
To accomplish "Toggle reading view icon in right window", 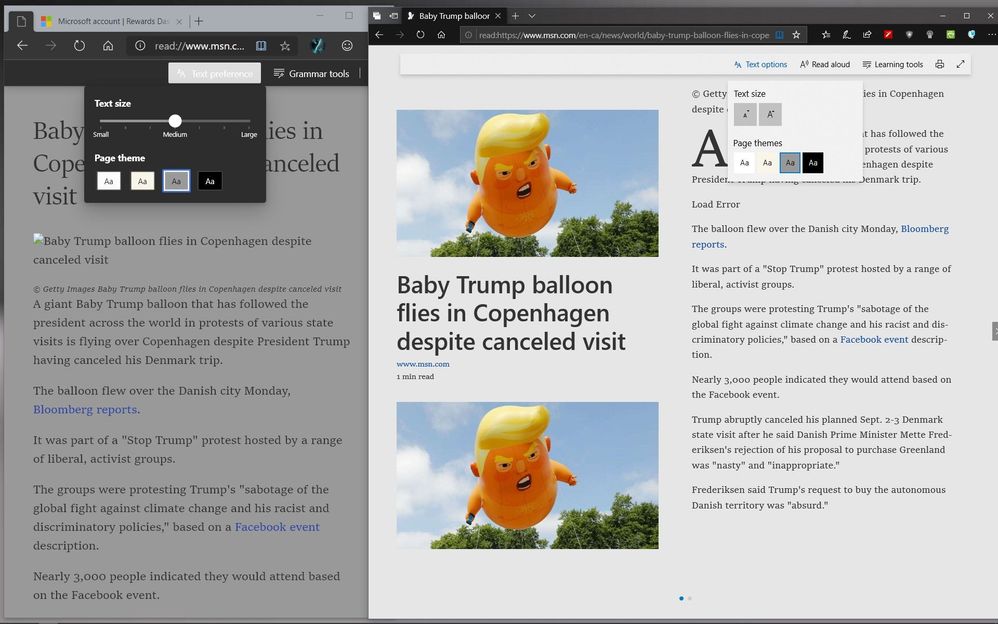I will pyautogui.click(x=779, y=35).
